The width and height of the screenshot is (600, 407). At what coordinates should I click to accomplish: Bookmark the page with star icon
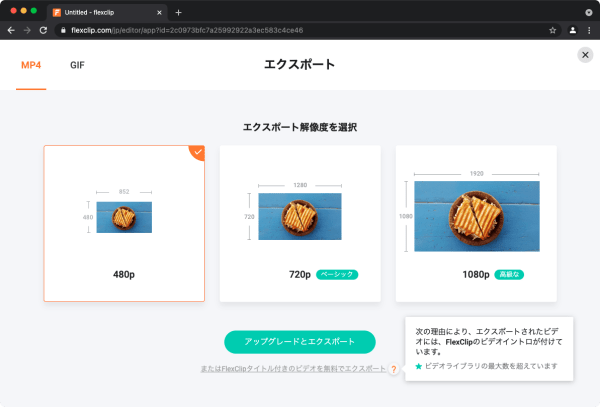pyautogui.click(x=552, y=30)
